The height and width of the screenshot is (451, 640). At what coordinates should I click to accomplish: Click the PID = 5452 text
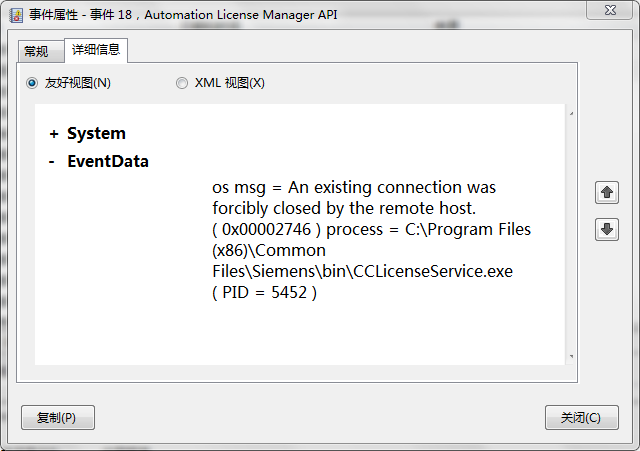point(264,292)
